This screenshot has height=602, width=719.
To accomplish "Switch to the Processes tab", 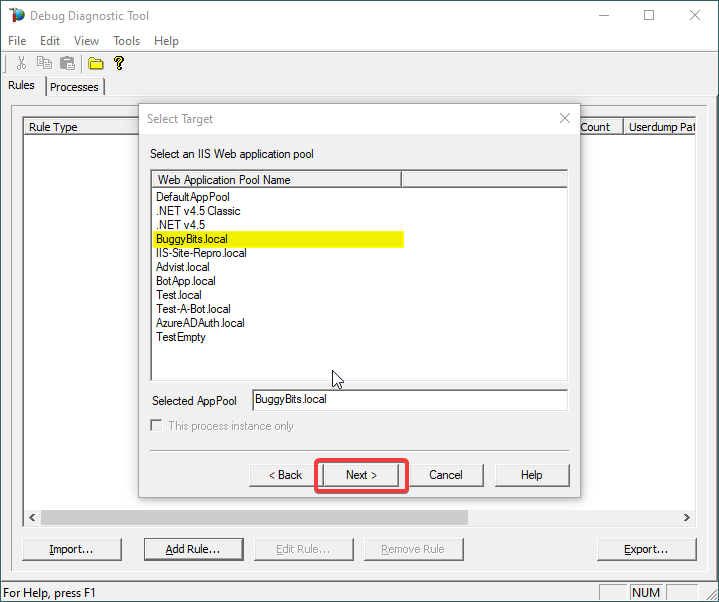I will coord(74,87).
